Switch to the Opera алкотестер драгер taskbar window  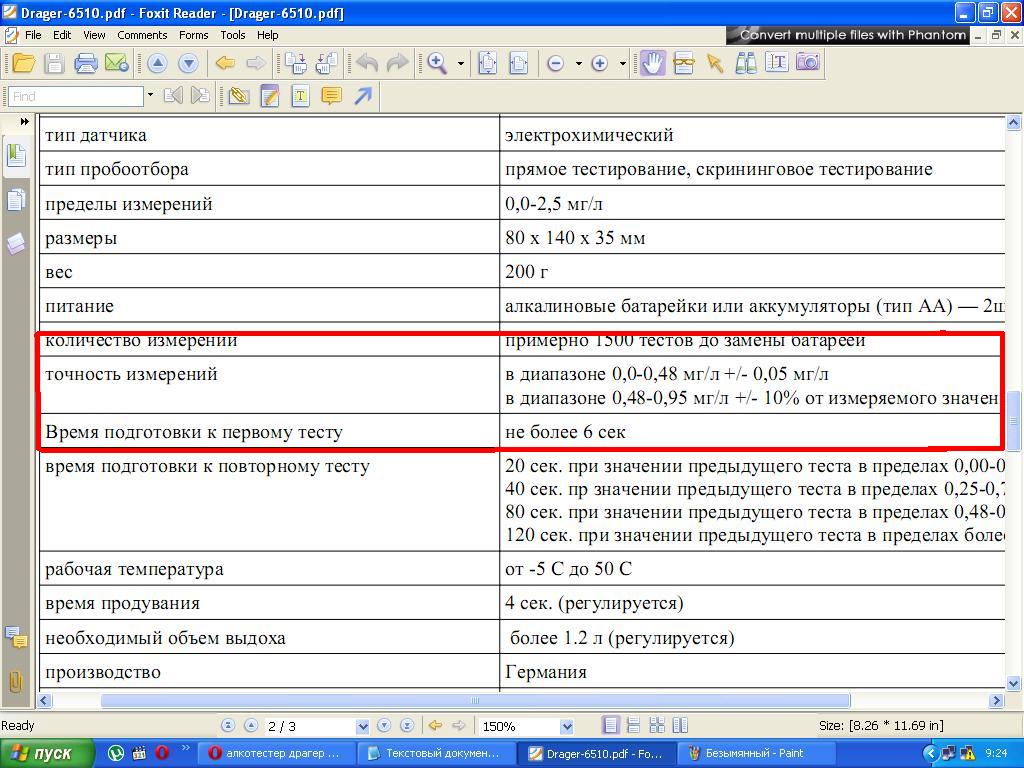[x=277, y=754]
